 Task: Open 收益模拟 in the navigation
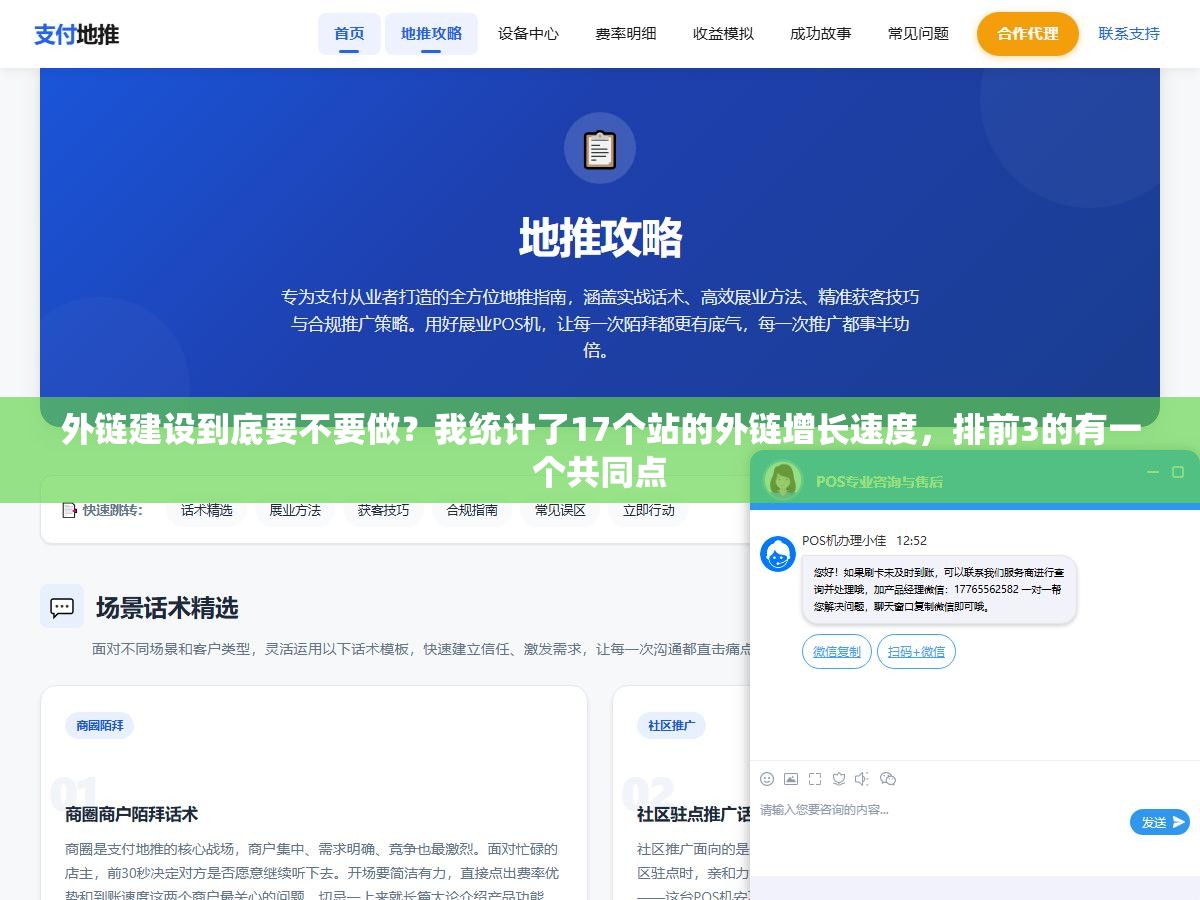723,33
